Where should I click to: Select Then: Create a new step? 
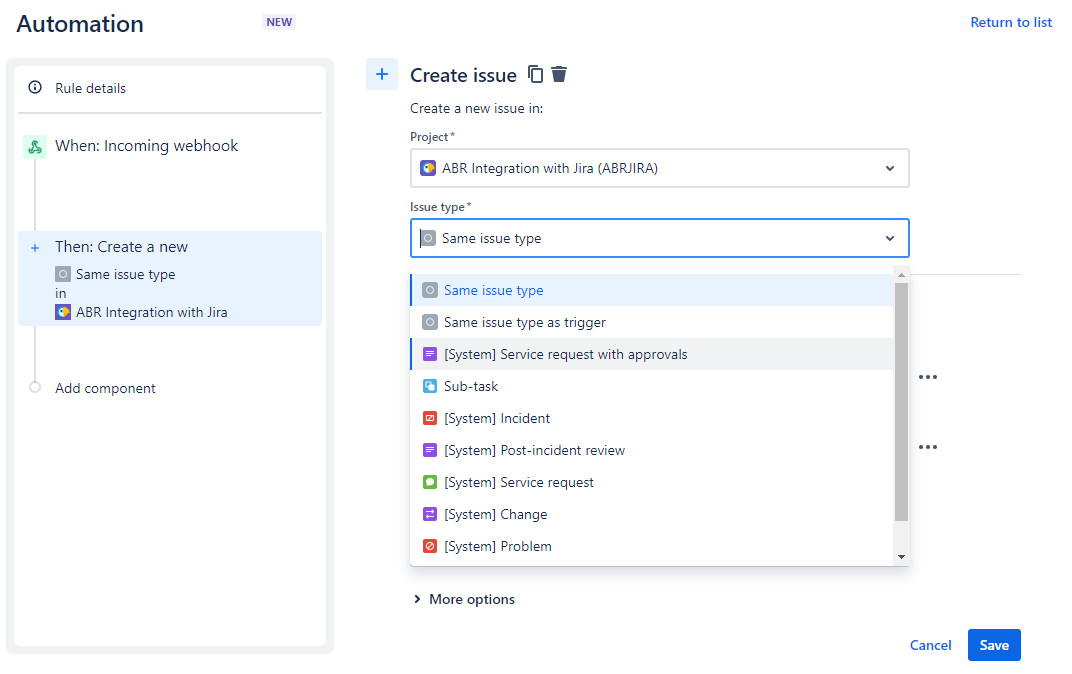[170, 278]
